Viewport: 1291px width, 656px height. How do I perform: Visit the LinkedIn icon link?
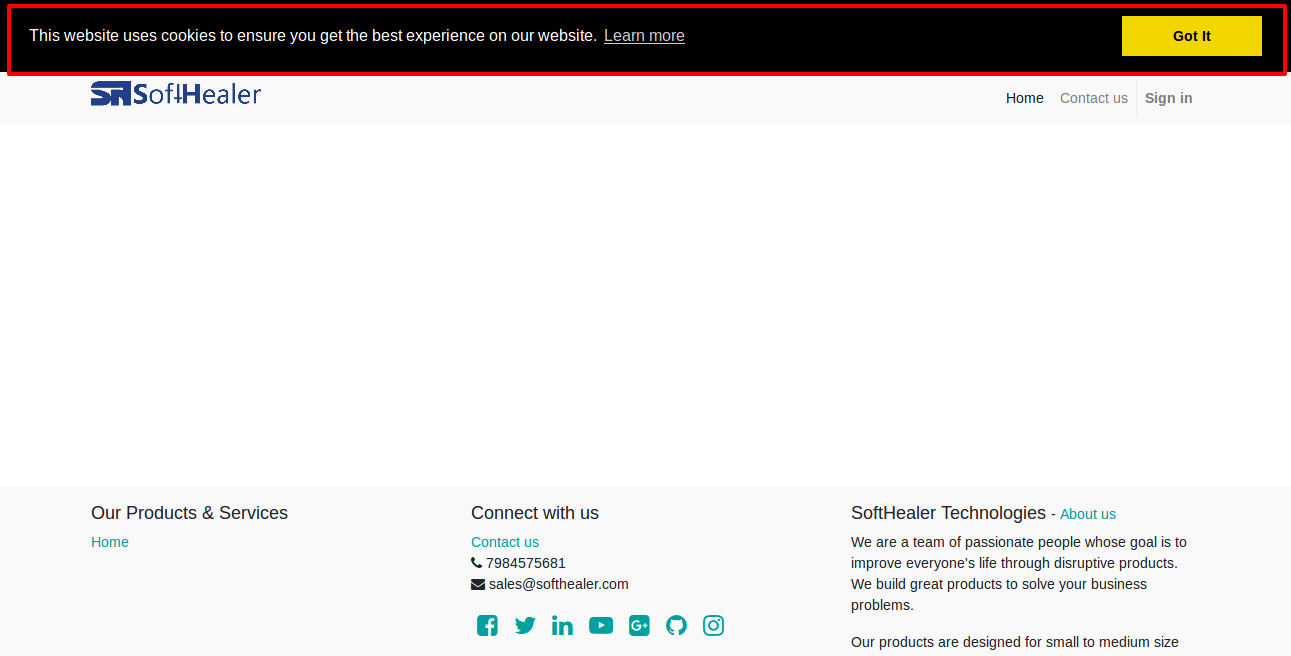(562, 626)
